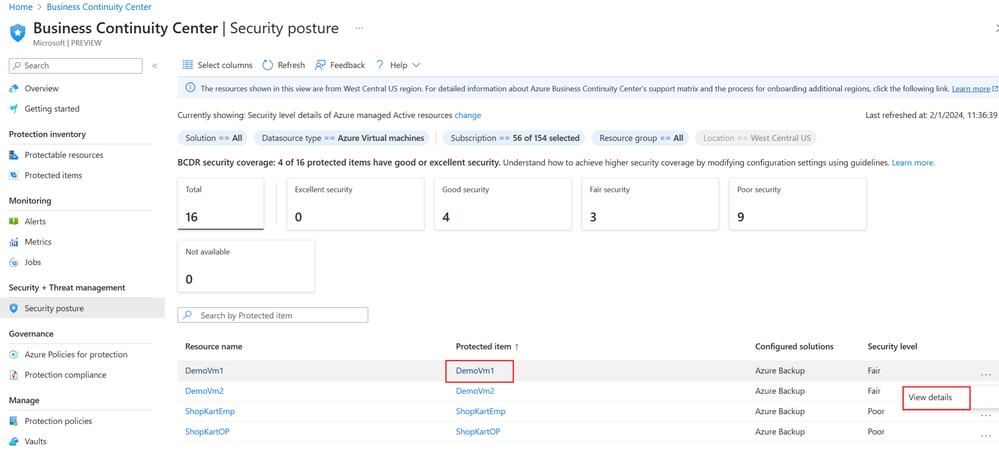
Task: Go to Protected items page
Action: point(54,175)
